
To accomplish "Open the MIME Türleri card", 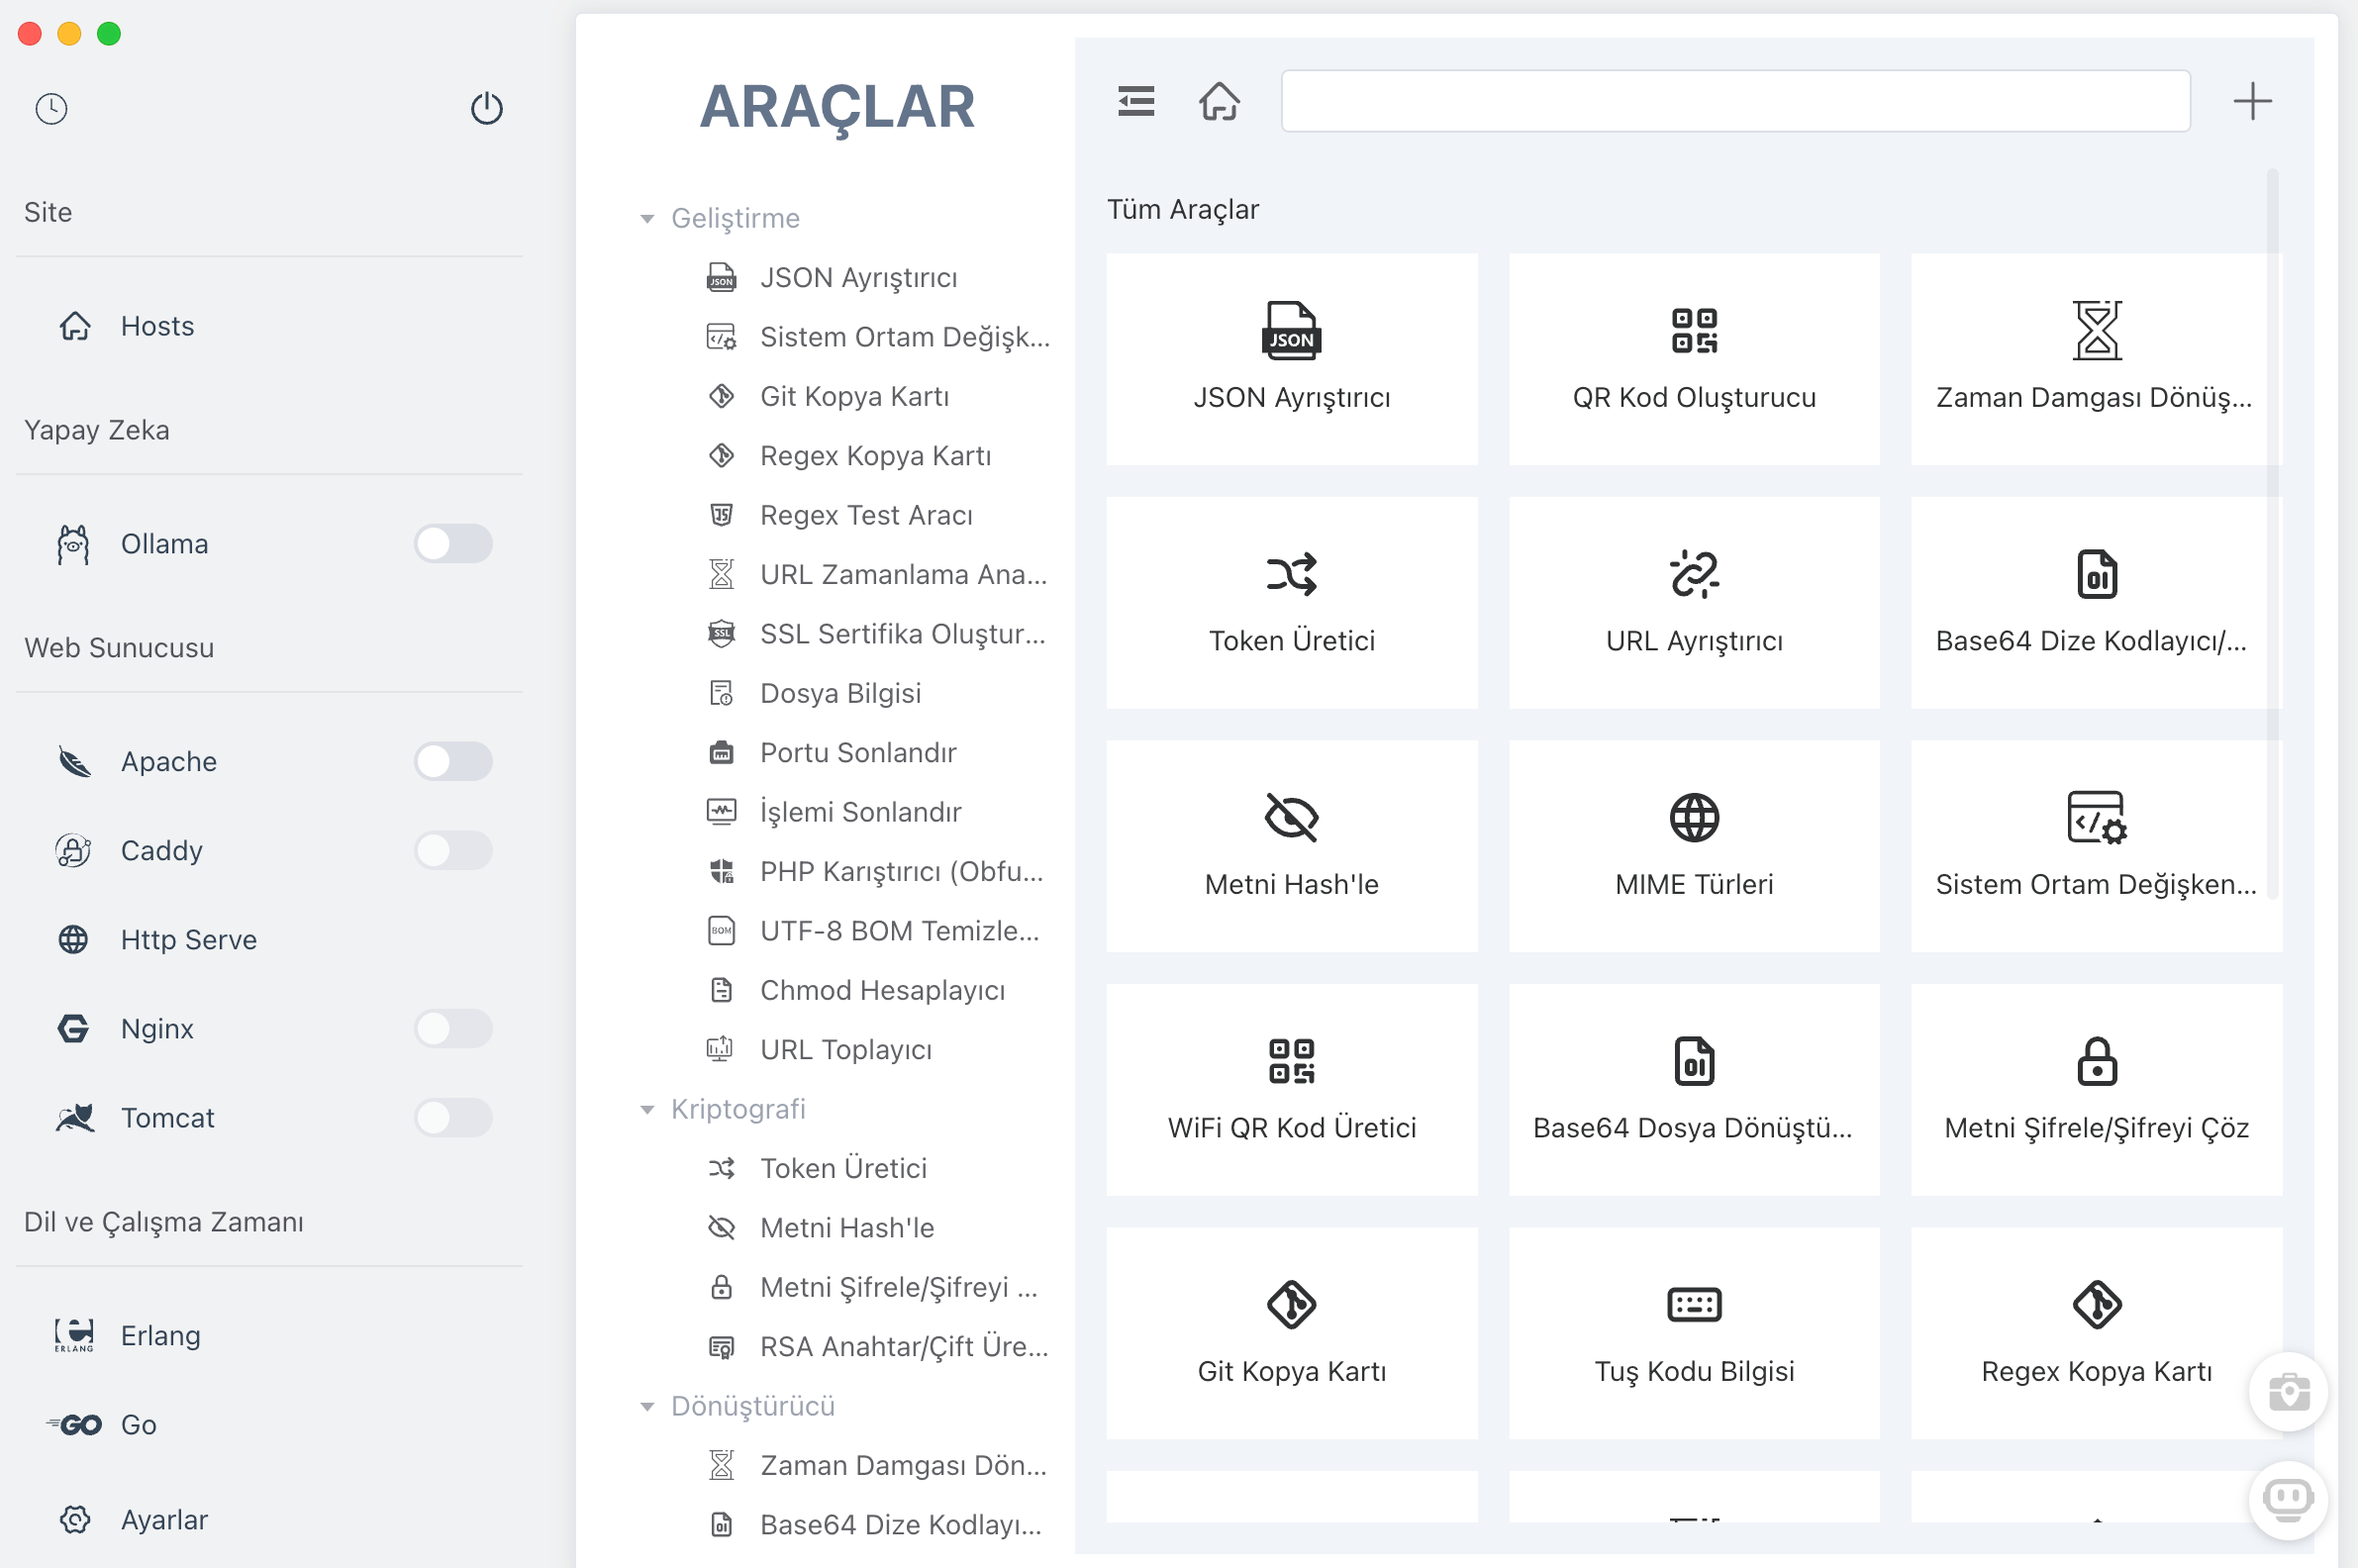I will pyautogui.click(x=1694, y=846).
